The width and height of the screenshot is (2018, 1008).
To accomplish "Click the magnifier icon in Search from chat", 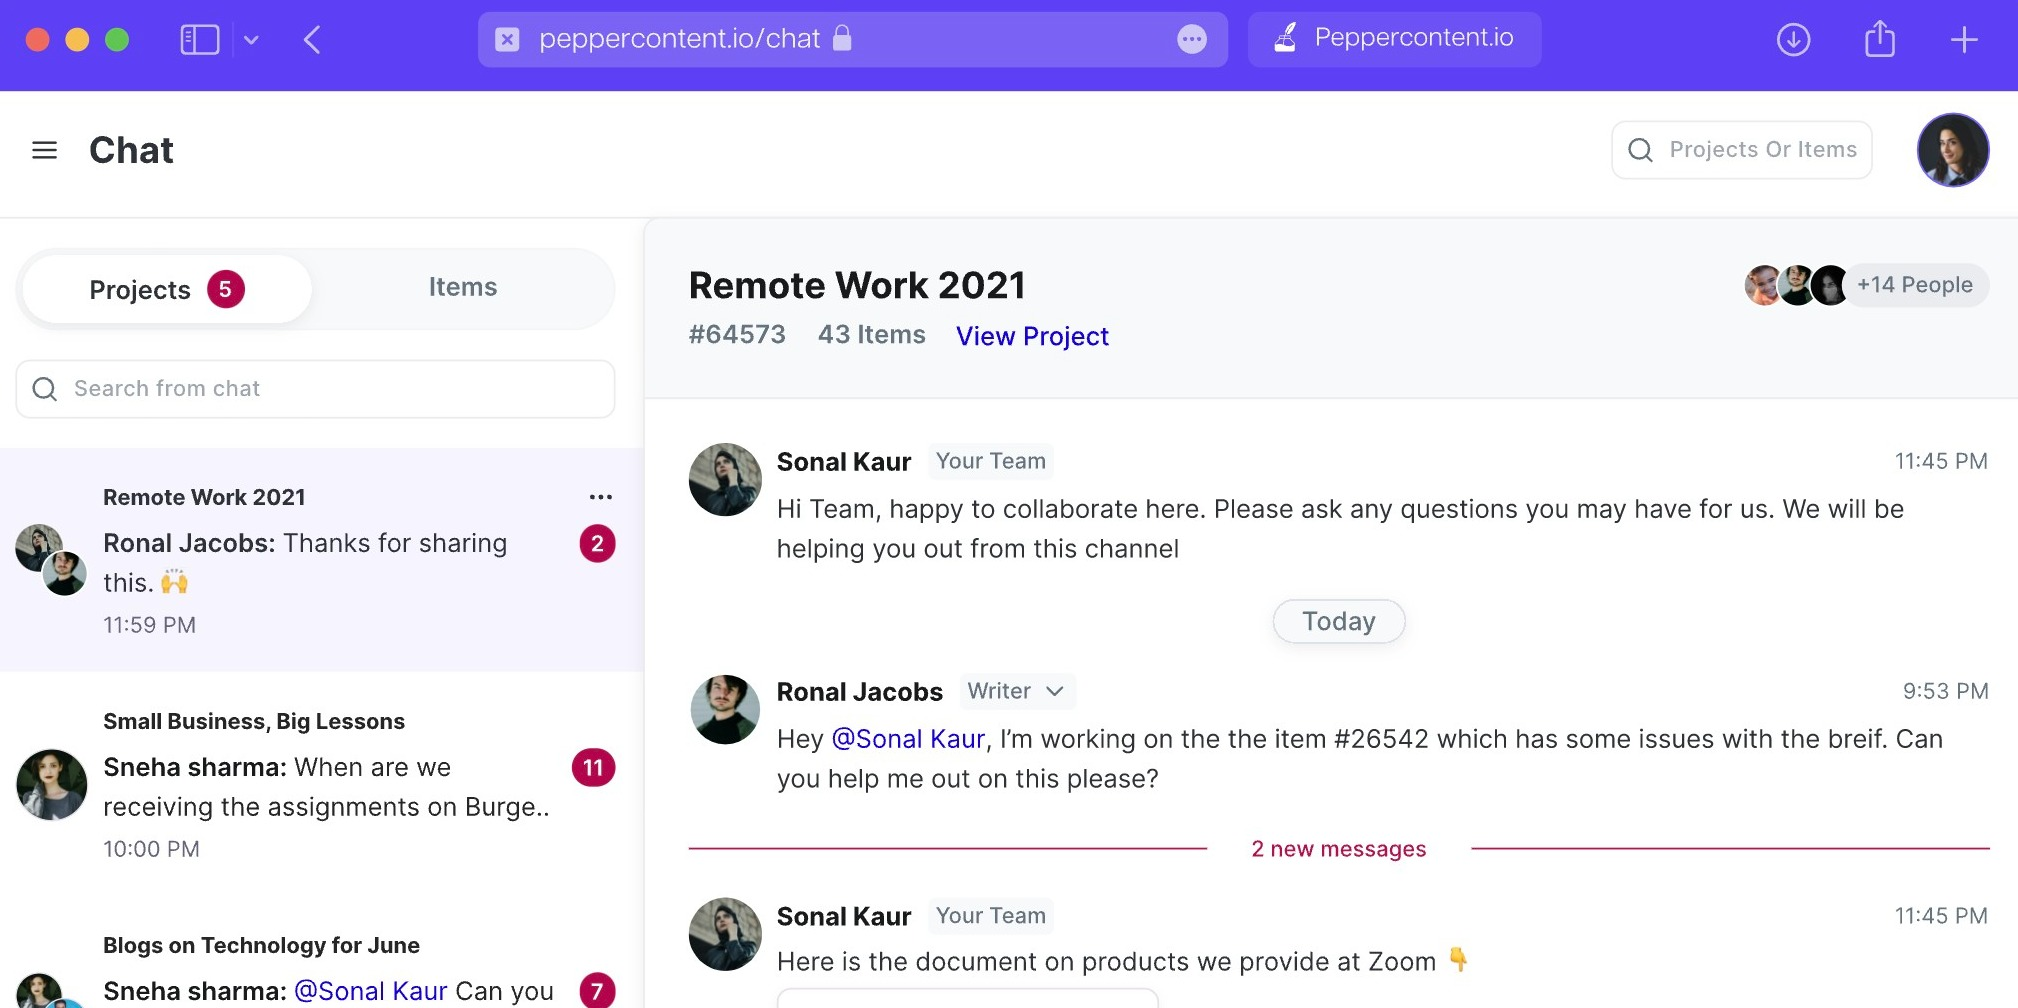I will (45, 389).
